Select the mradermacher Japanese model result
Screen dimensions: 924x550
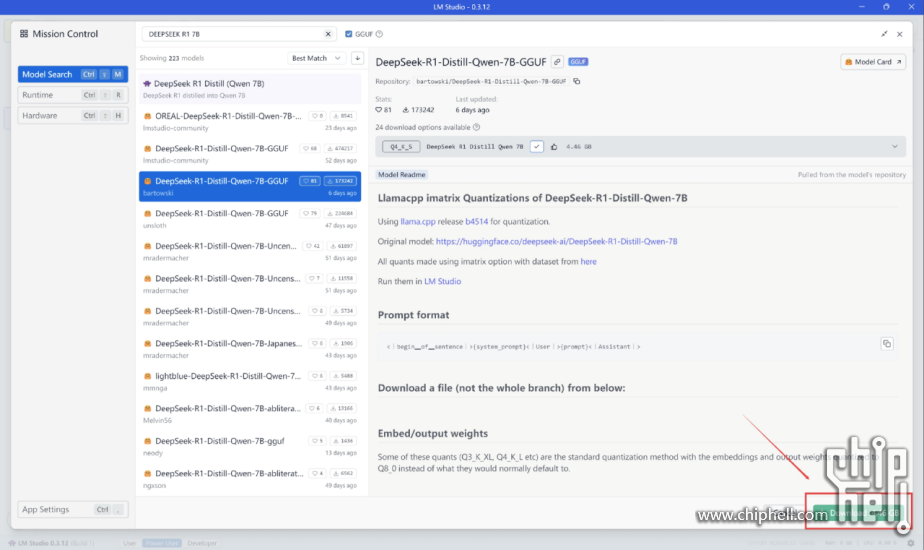tap(250, 349)
